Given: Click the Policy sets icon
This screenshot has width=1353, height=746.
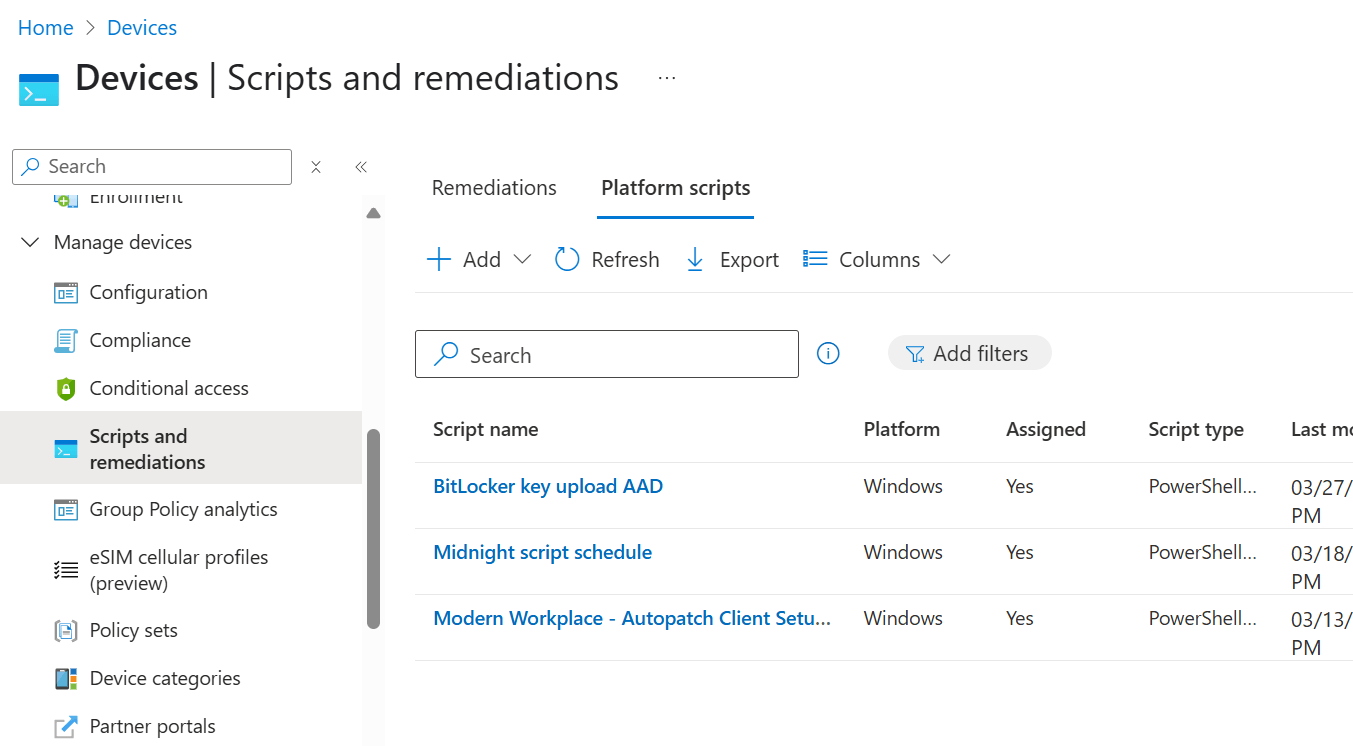Looking at the screenshot, I should [x=66, y=631].
